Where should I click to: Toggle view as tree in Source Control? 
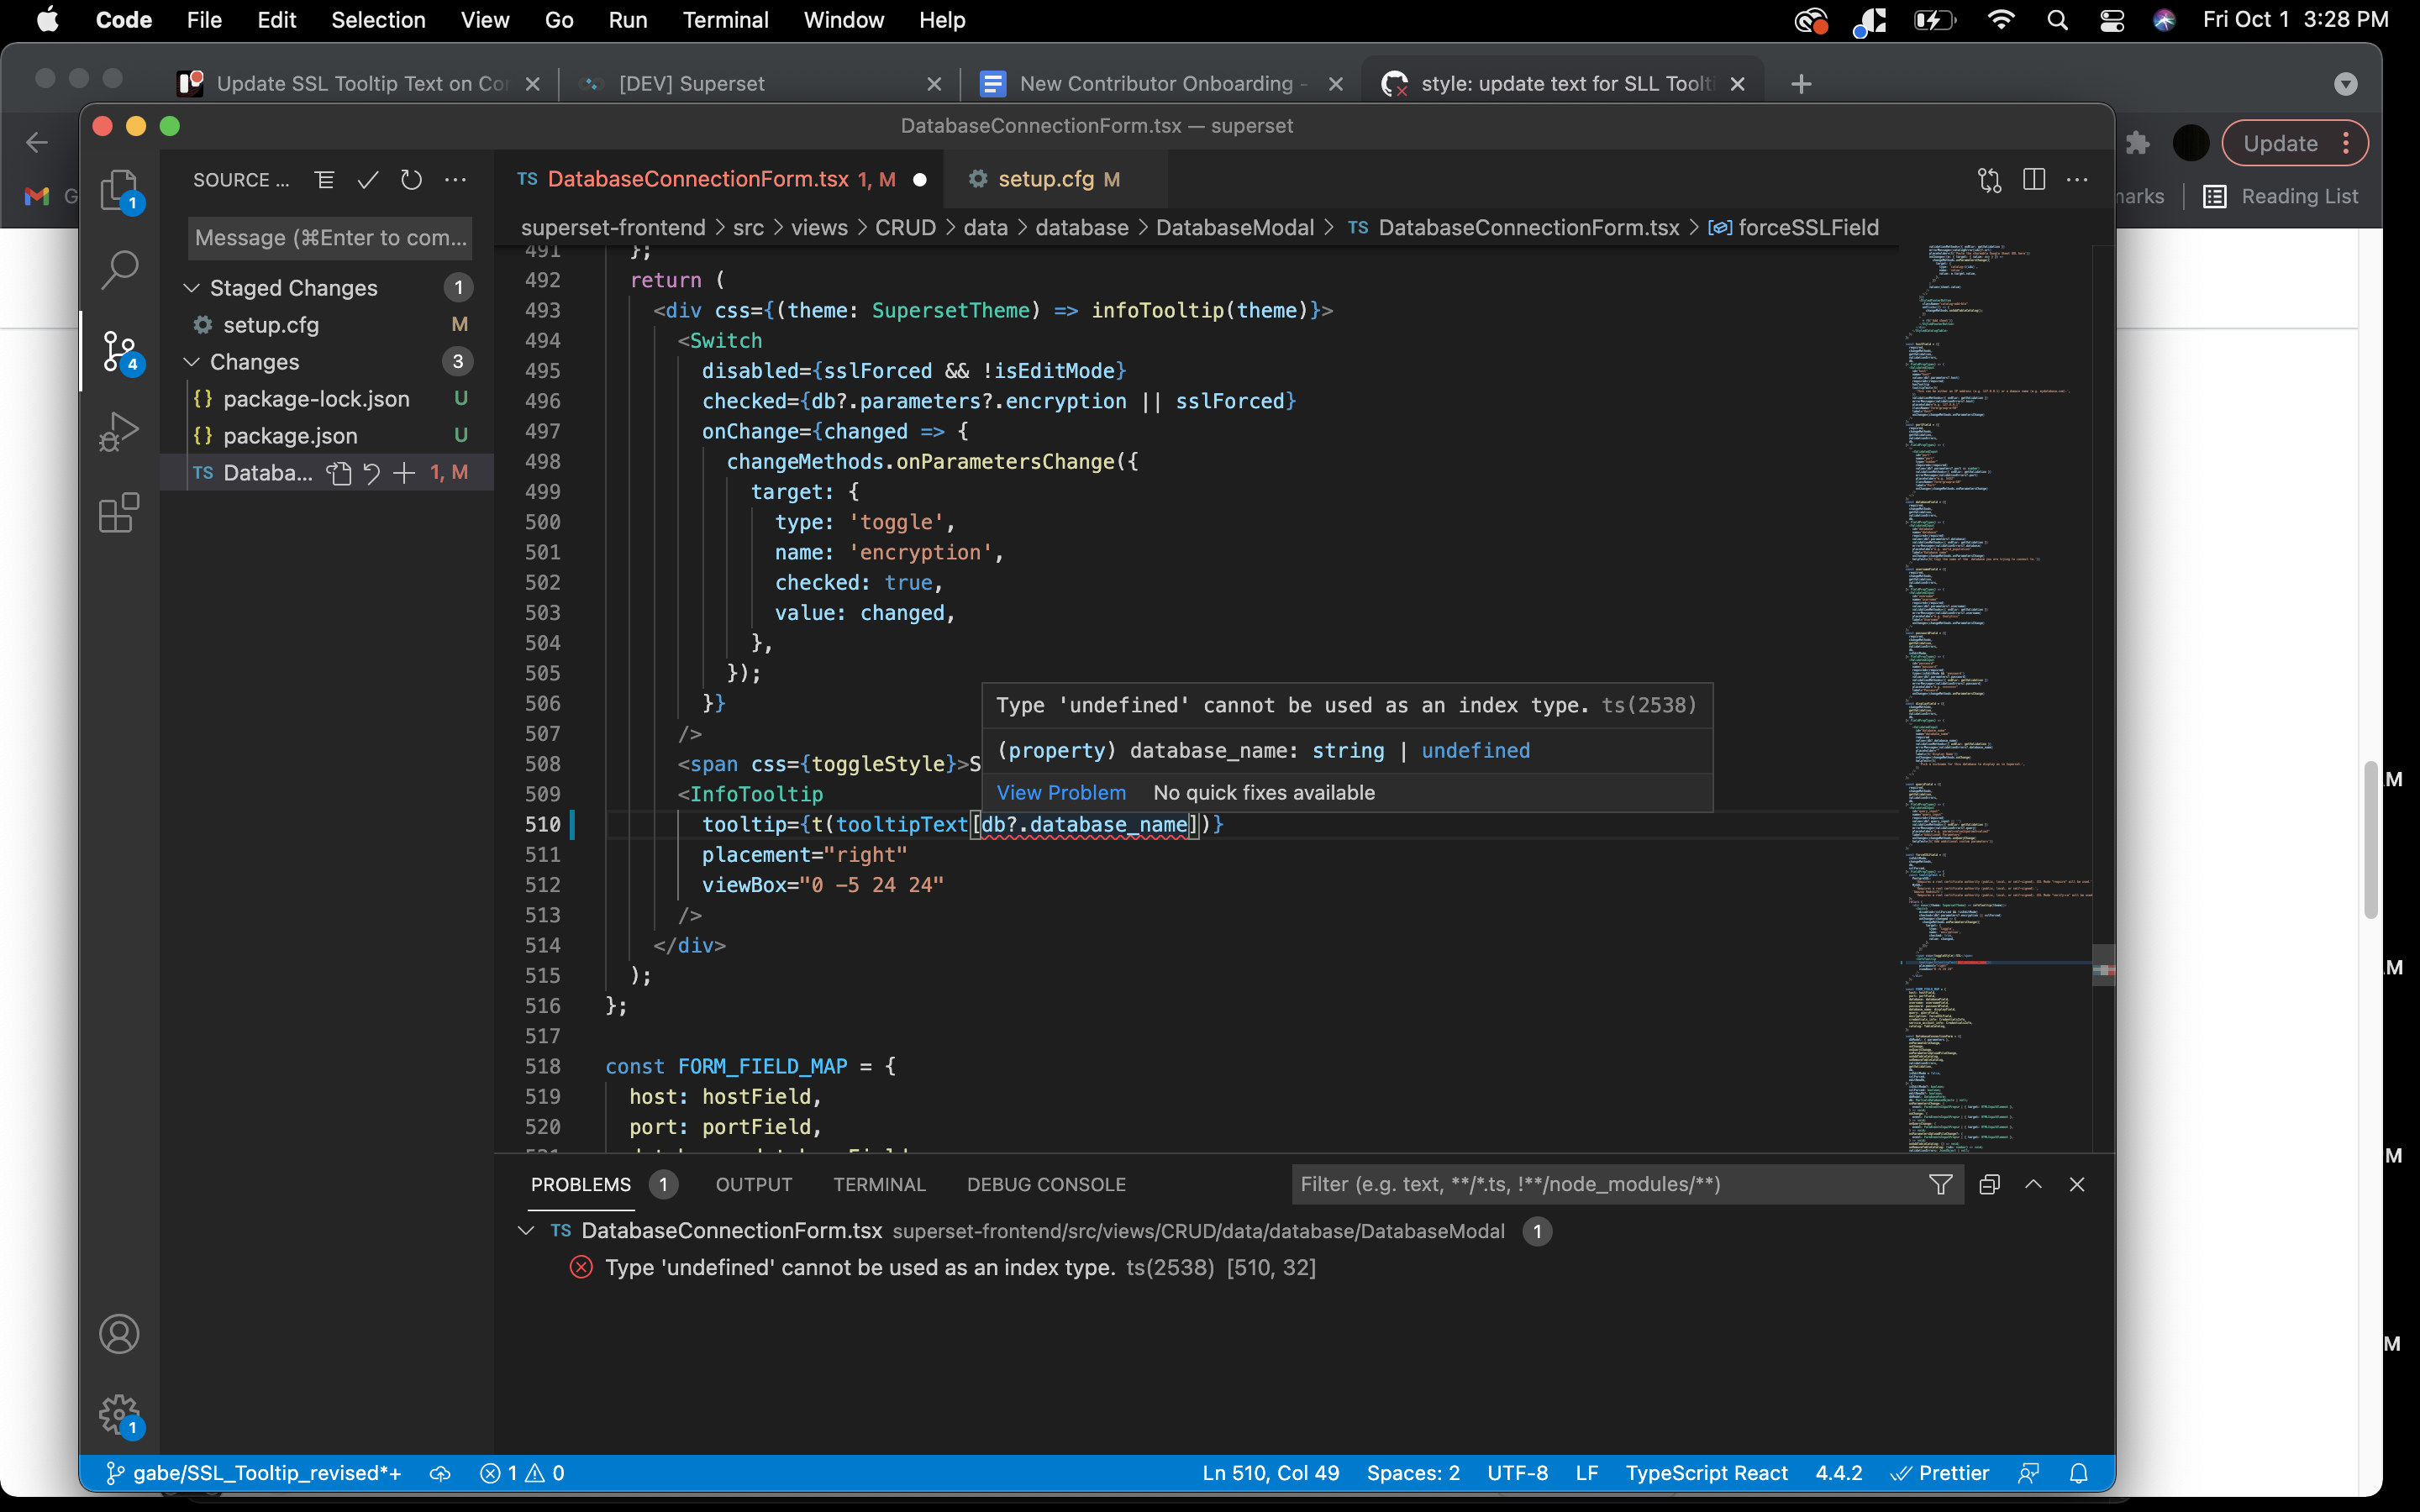coord(324,180)
